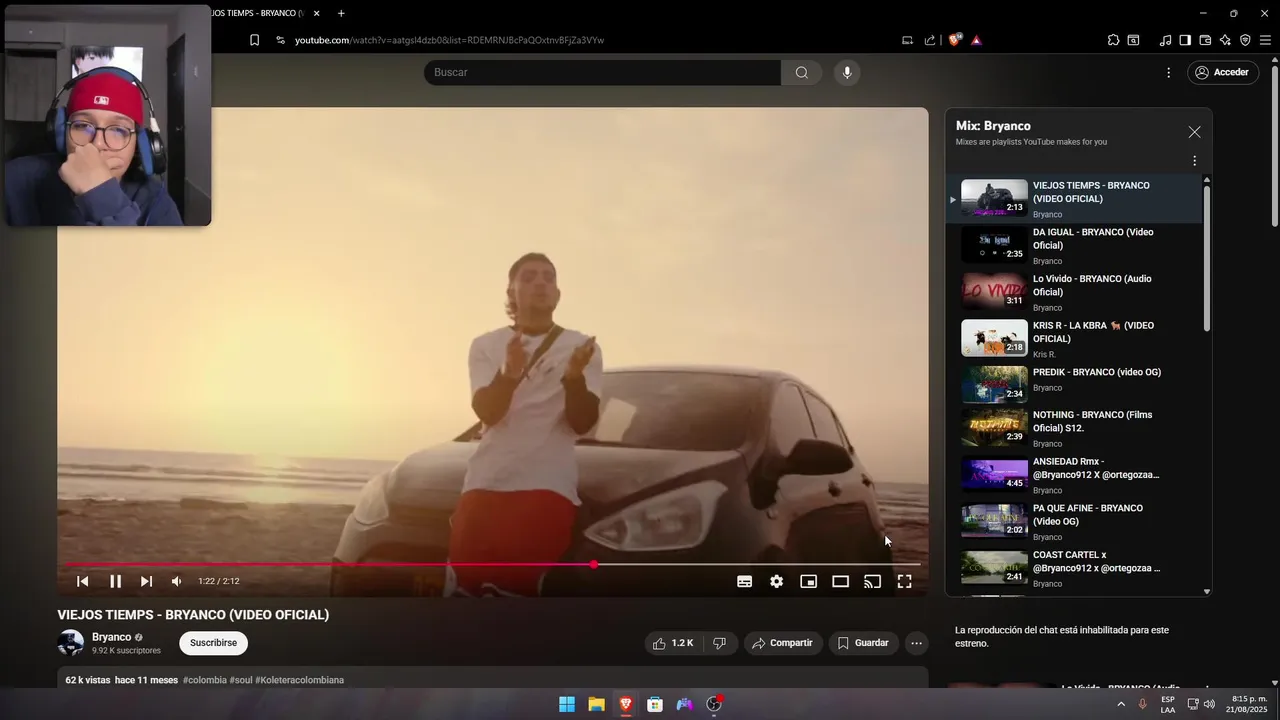Viewport: 1280px width, 720px height.
Task: Skip to the previous video in the player
Action: click(x=83, y=581)
